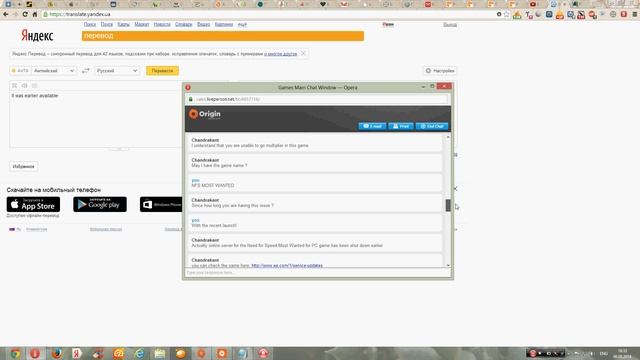Click the Origin logo in chat window
This screenshot has width=640, height=360.
click(x=204, y=114)
